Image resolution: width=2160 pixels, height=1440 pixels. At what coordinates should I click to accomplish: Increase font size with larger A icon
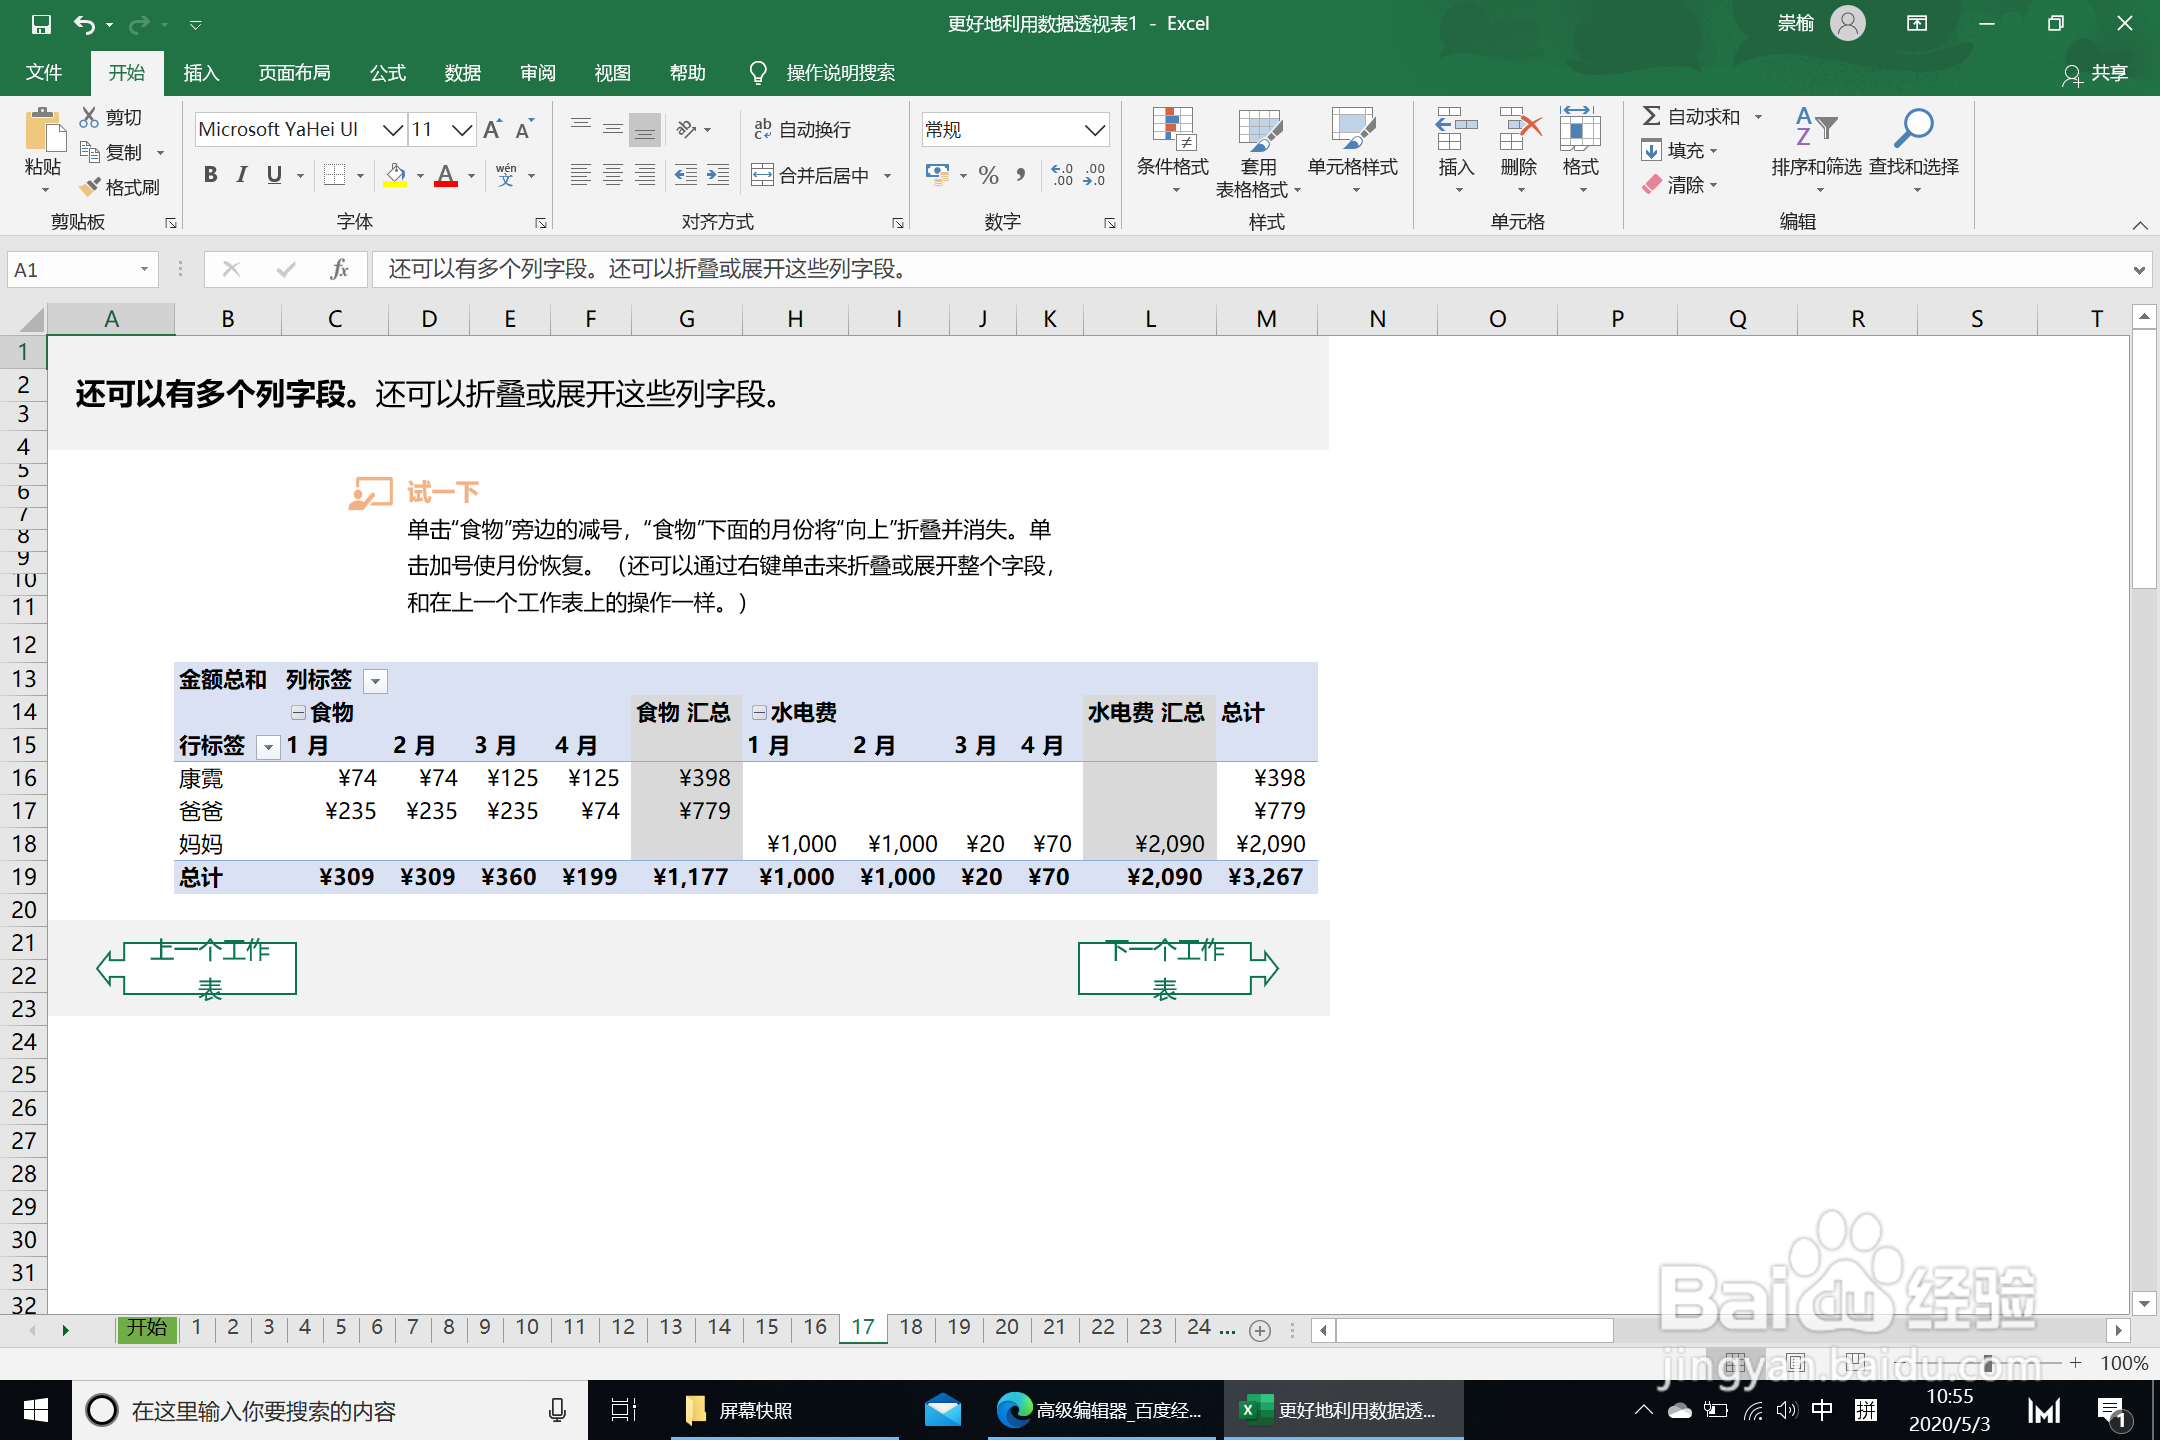[x=492, y=129]
